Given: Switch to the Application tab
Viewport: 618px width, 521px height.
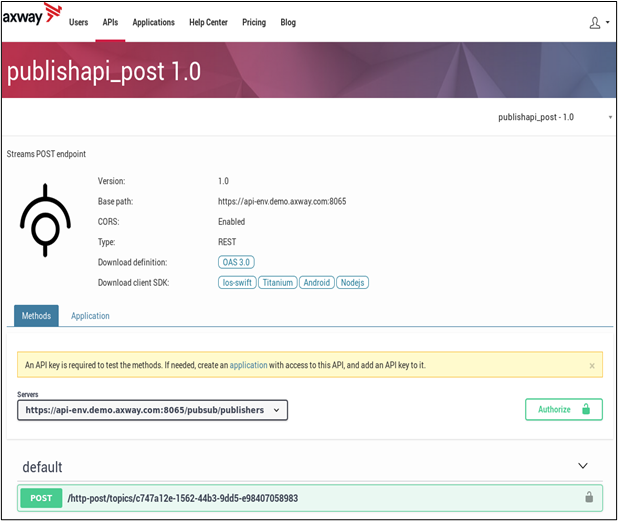Looking at the screenshot, I should [x=90, y=316].
